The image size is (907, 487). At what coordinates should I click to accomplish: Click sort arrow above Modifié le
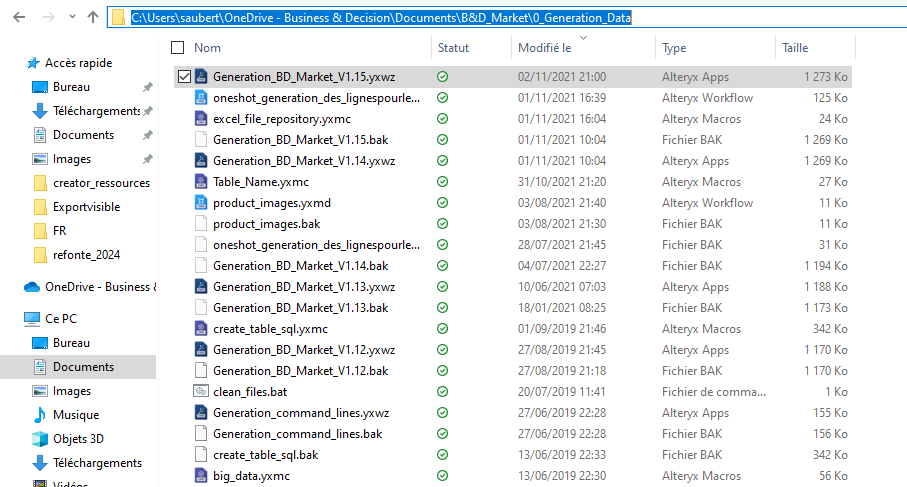point(583,38)
